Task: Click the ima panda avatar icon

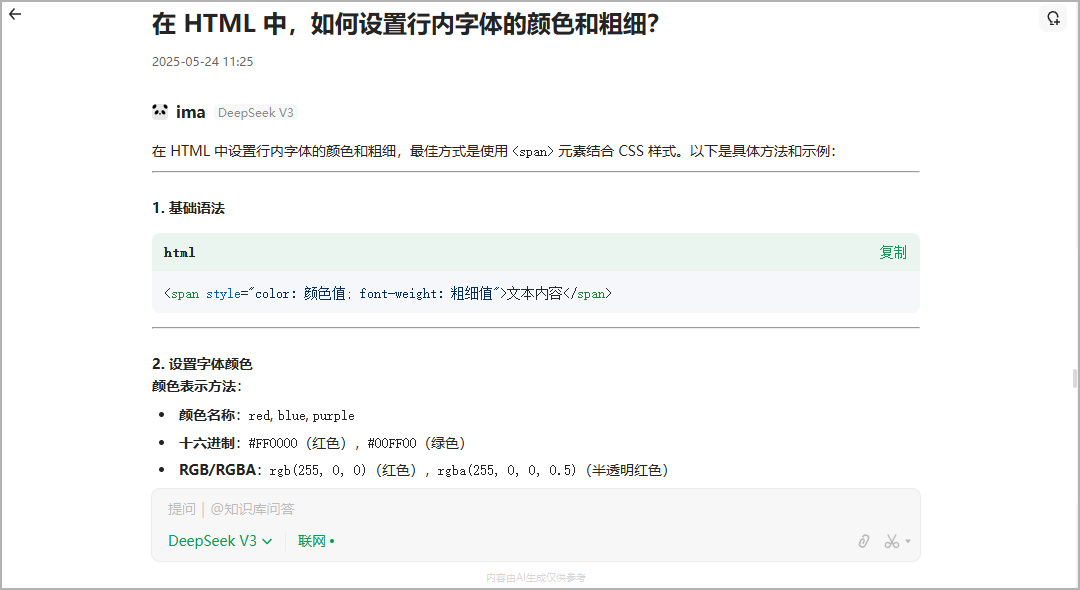Action: (x=160, y=112)
